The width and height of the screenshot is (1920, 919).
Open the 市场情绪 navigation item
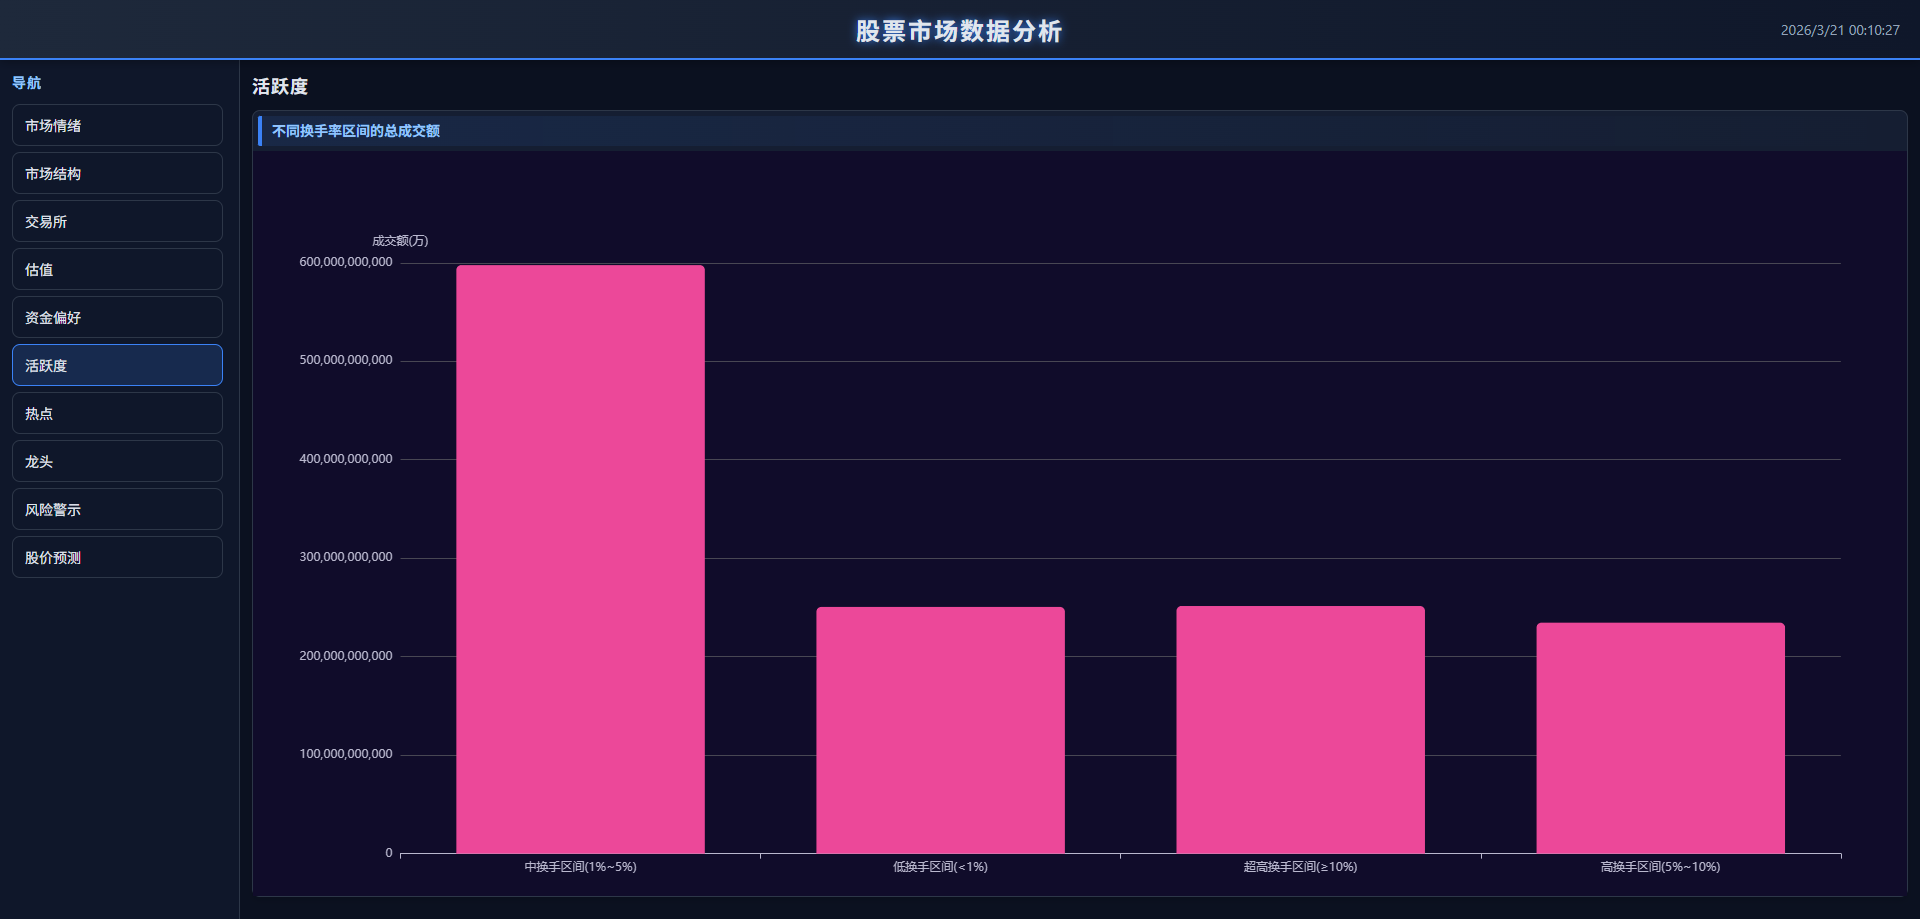[117, 126]
